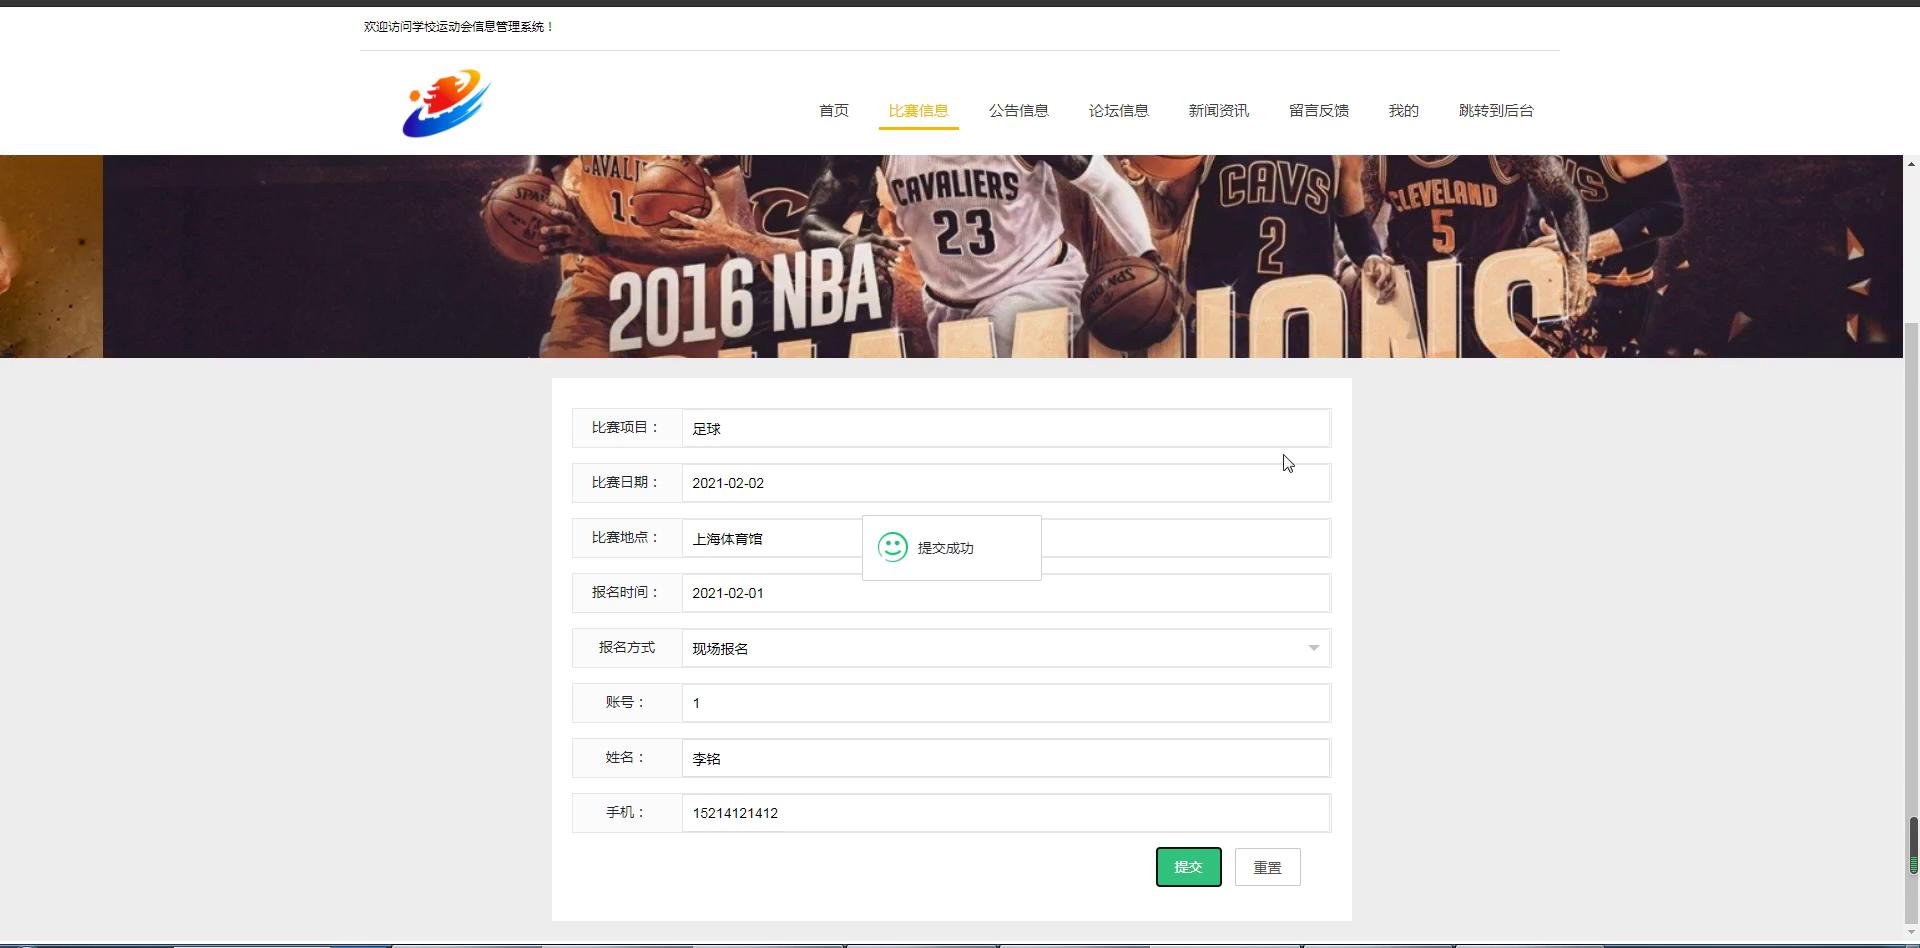Open the 我的 menu item

point(1403,111)
